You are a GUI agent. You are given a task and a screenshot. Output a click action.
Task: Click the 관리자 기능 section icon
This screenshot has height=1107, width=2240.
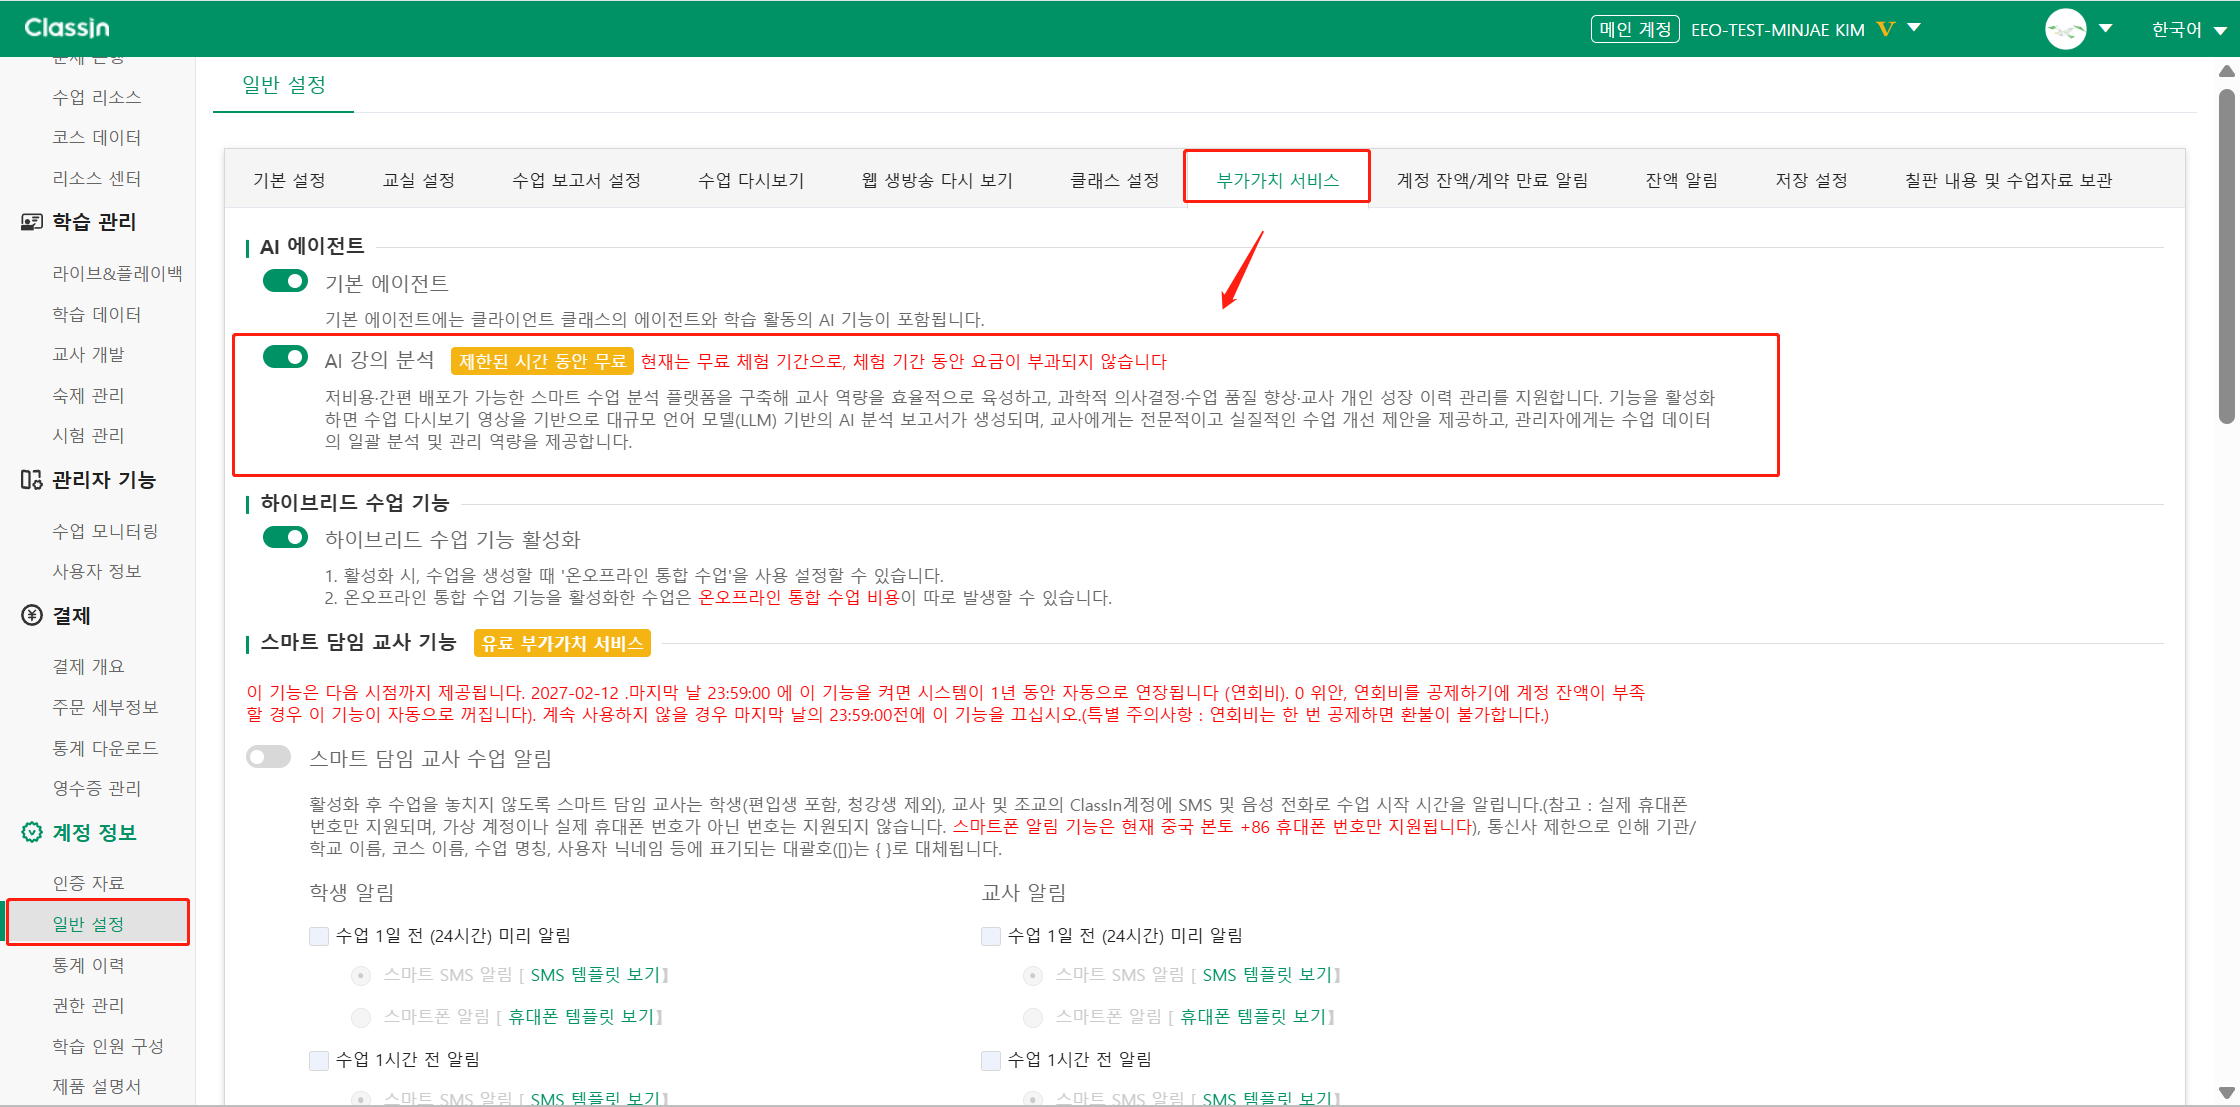pyautogui.click(x=32, y=480)
